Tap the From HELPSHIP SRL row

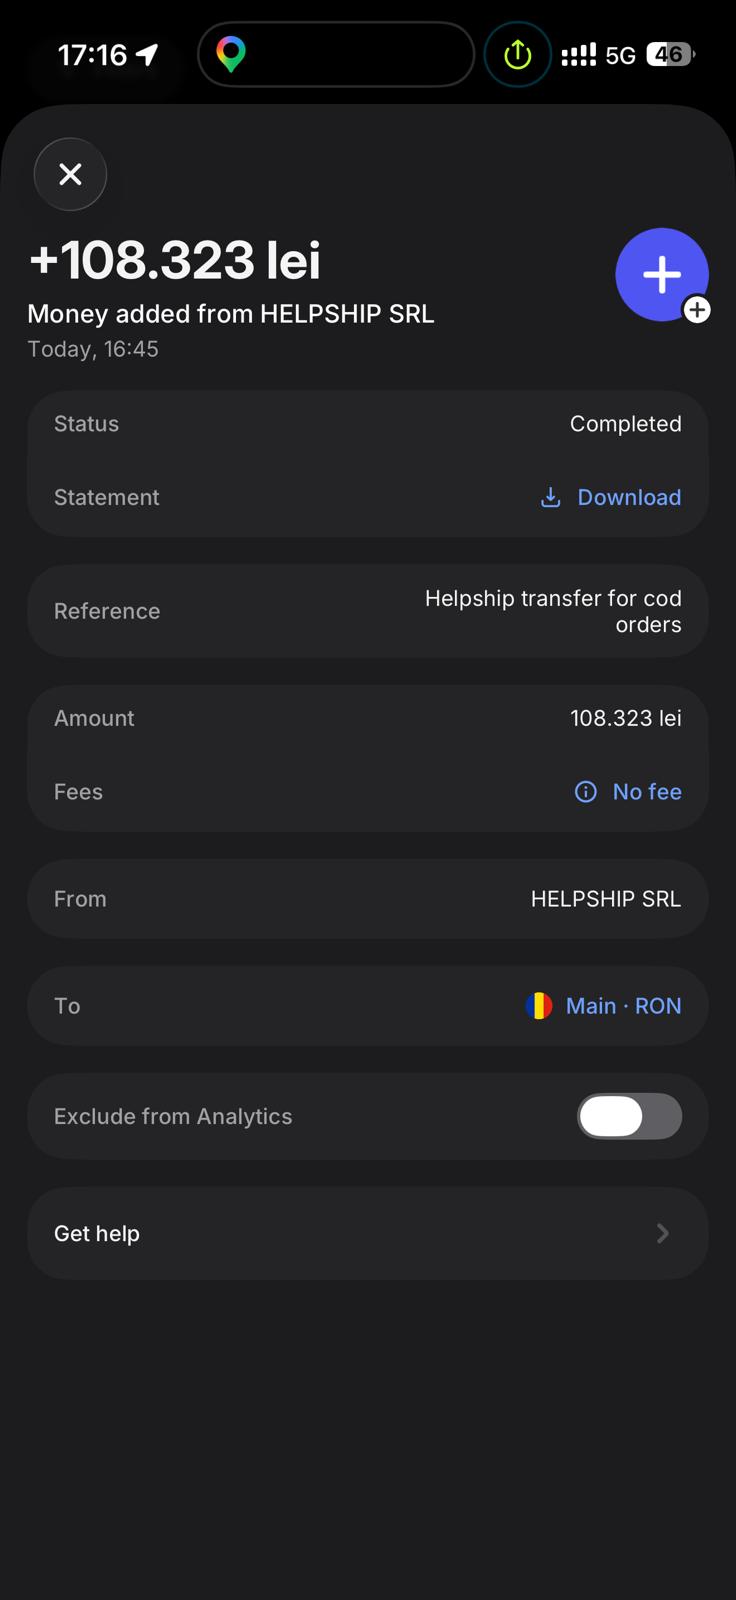coord(367,898)
